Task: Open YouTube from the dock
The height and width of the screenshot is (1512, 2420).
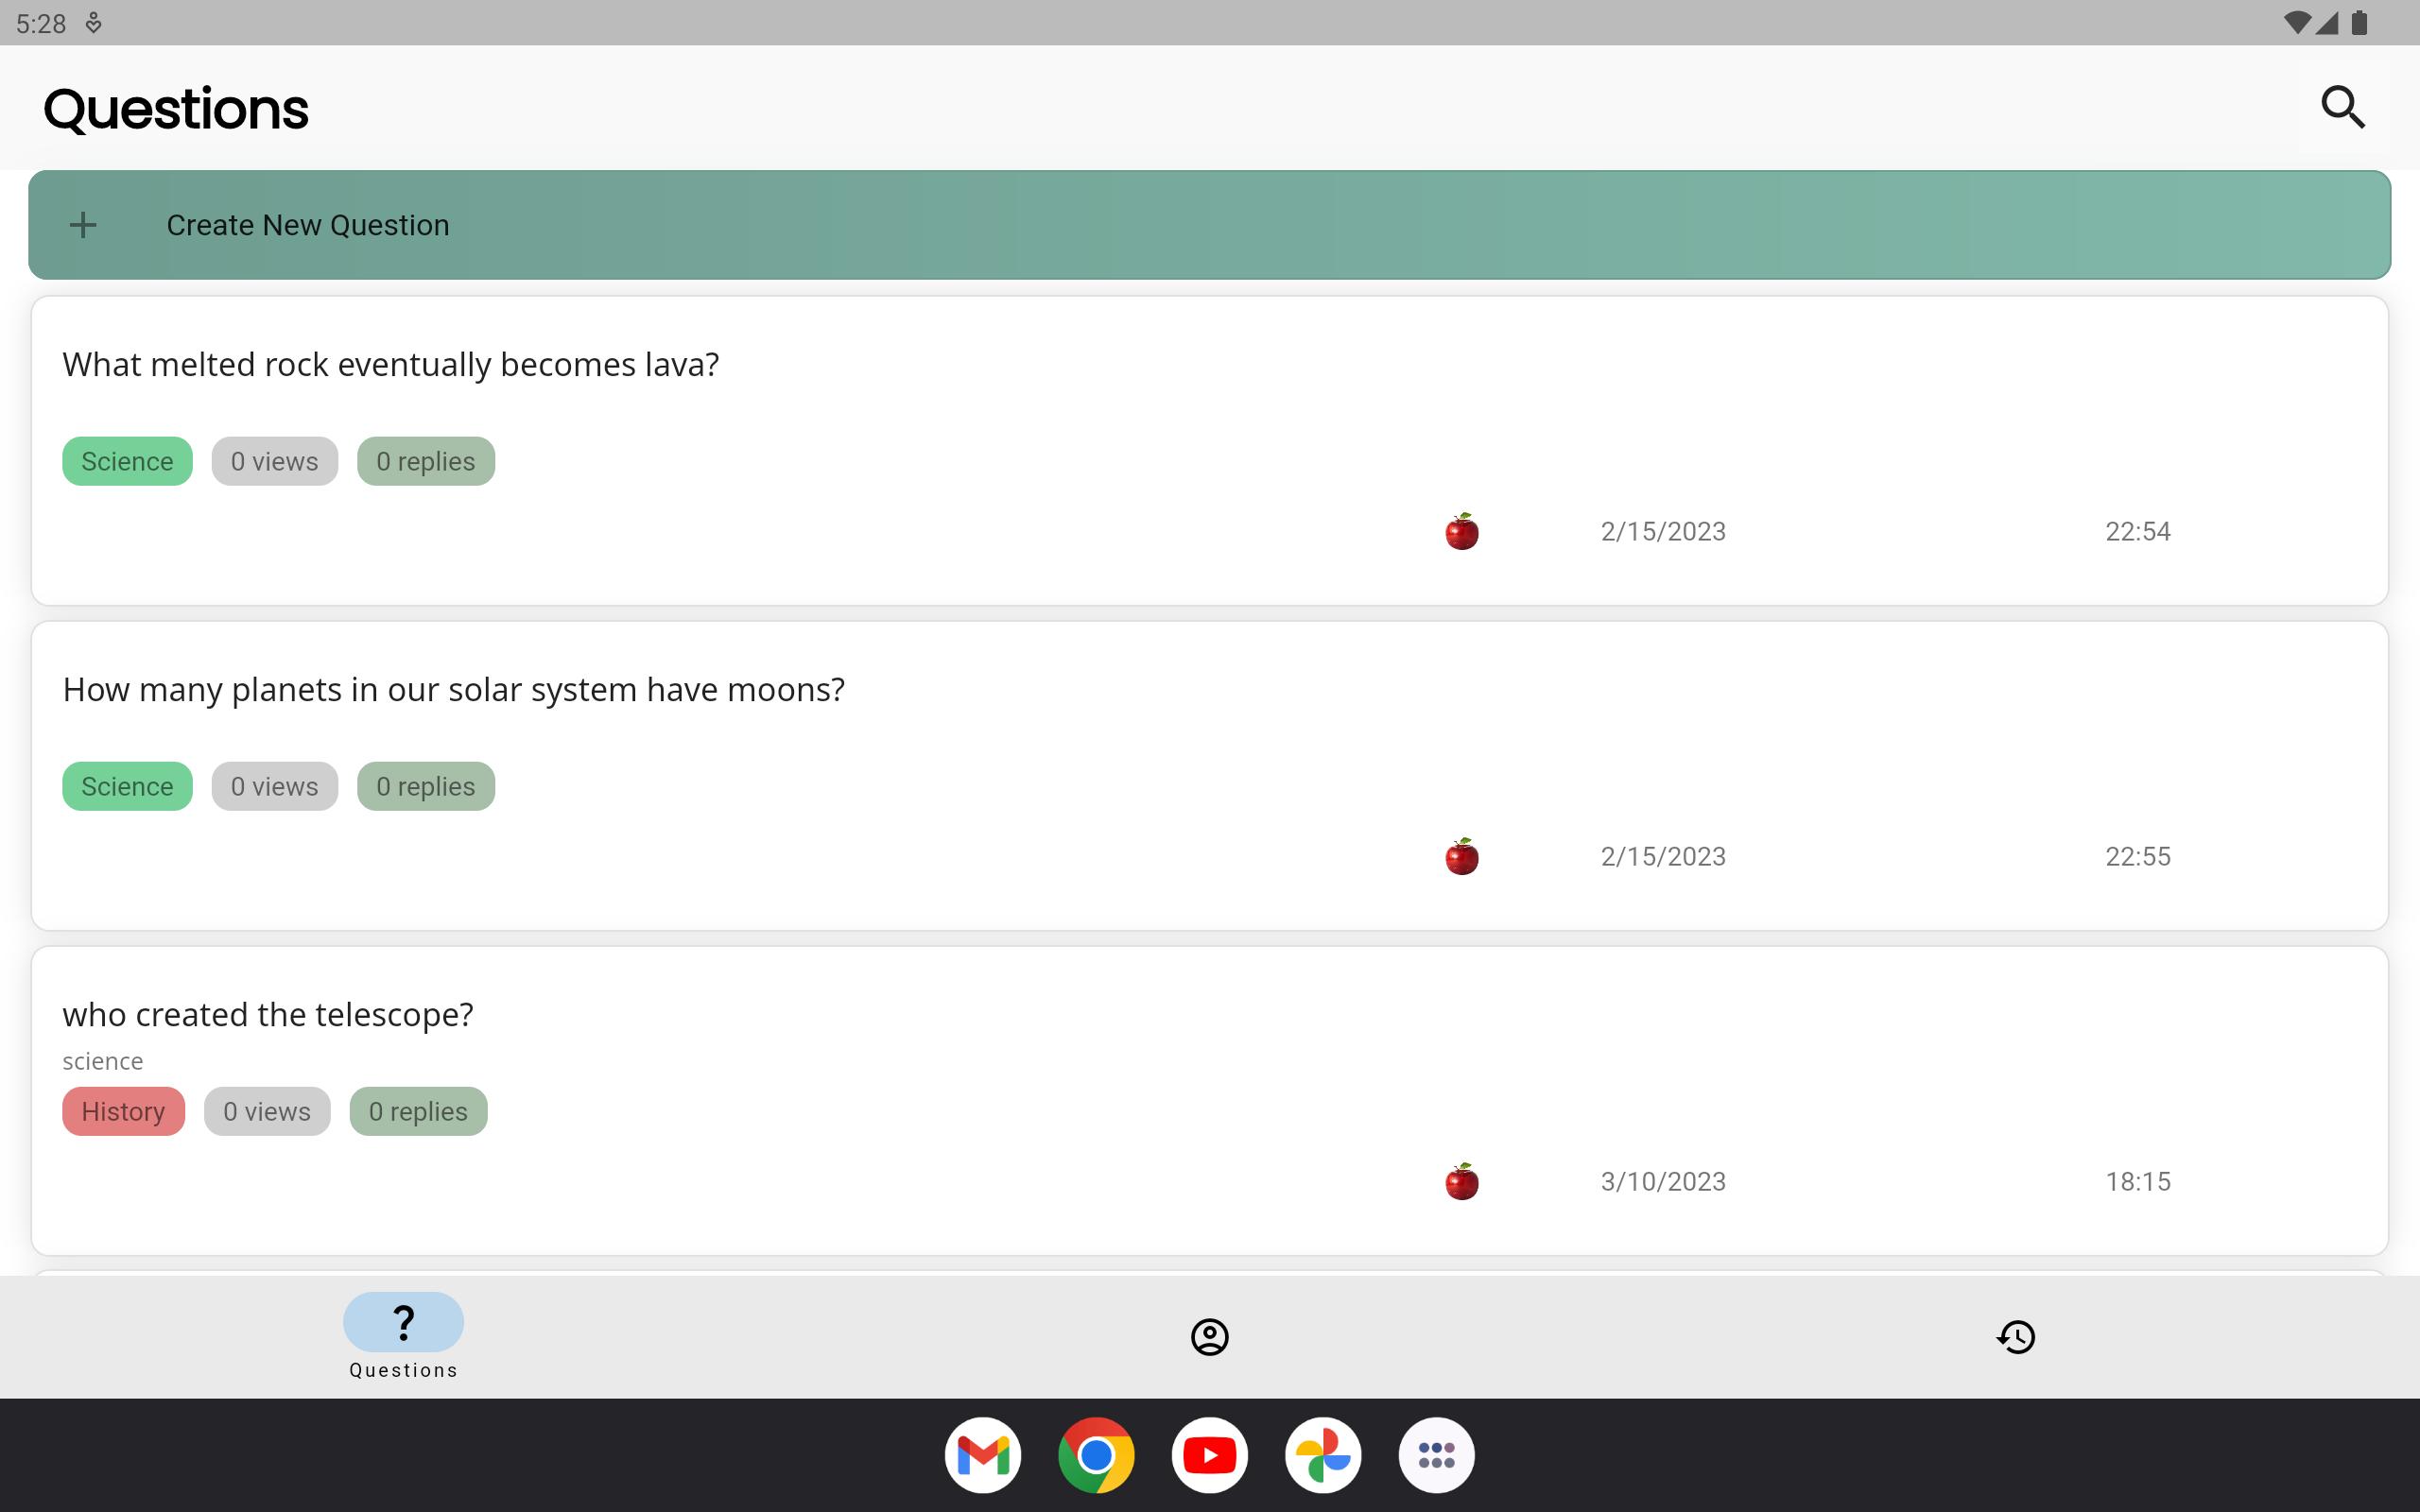Action: (1209, 1455)
